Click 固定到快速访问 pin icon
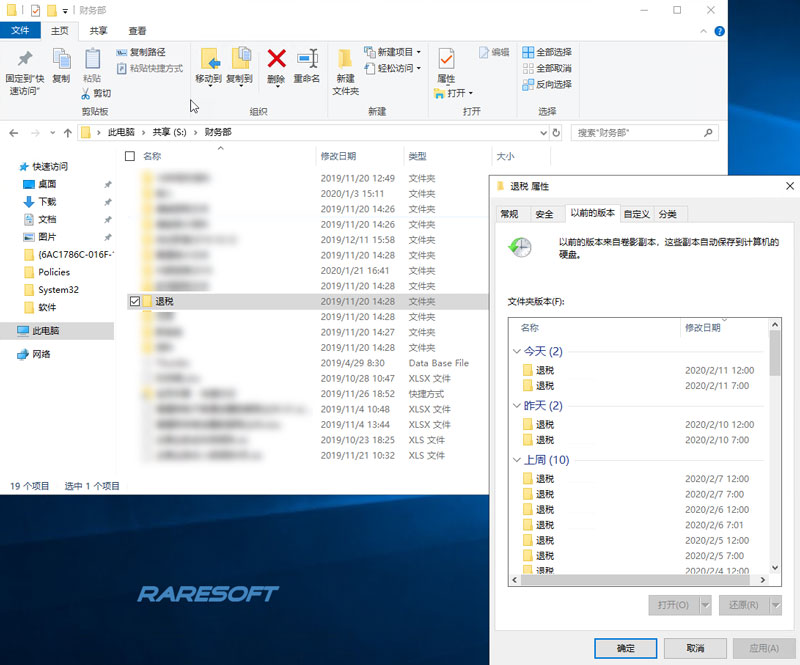Screen dimensions: 800x665 pos(25,59)
